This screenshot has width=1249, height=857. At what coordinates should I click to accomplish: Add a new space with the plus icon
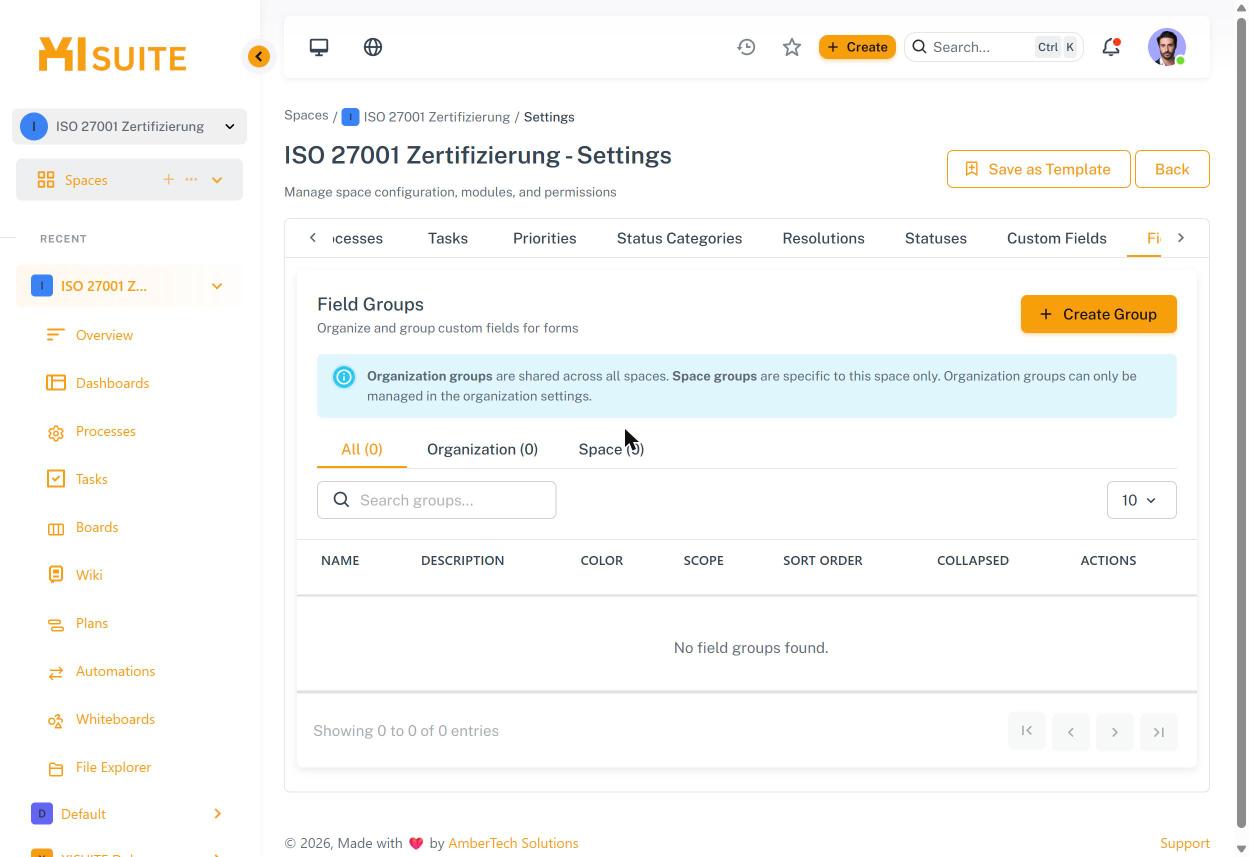[x=168, y=180]
